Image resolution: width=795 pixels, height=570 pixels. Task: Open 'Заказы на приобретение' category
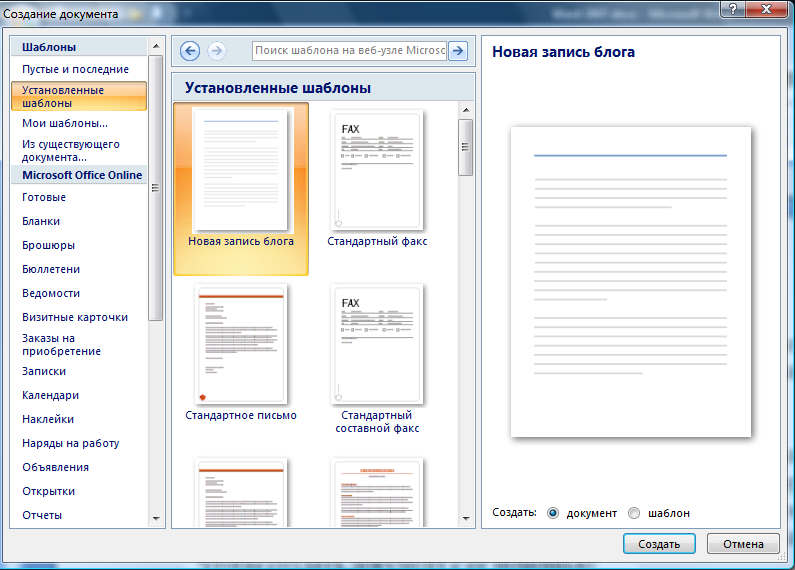[61, 345]
